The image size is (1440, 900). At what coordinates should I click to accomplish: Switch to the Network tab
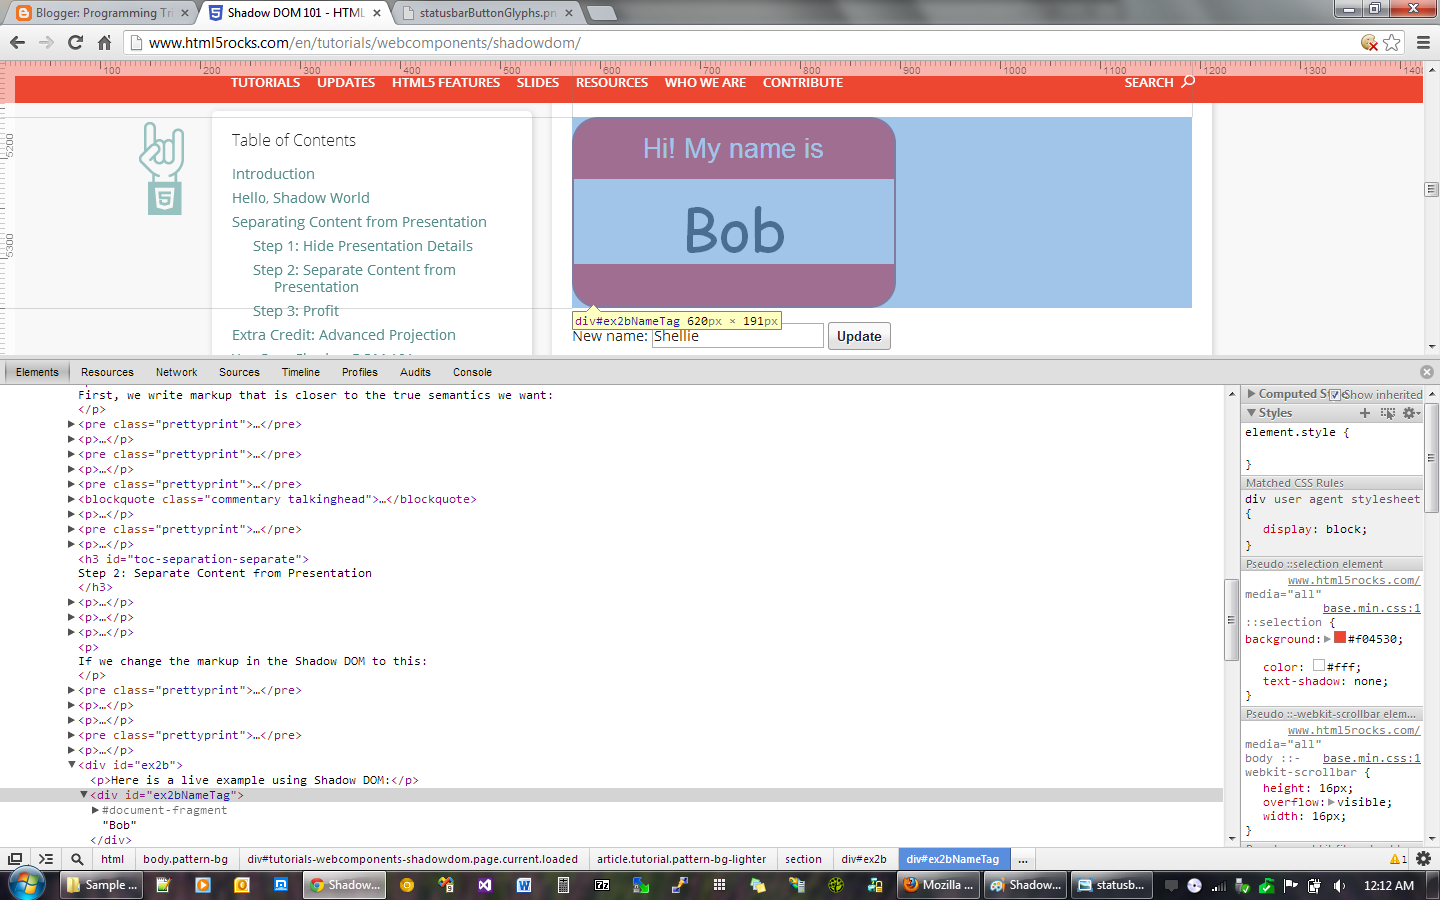(176, 372)
